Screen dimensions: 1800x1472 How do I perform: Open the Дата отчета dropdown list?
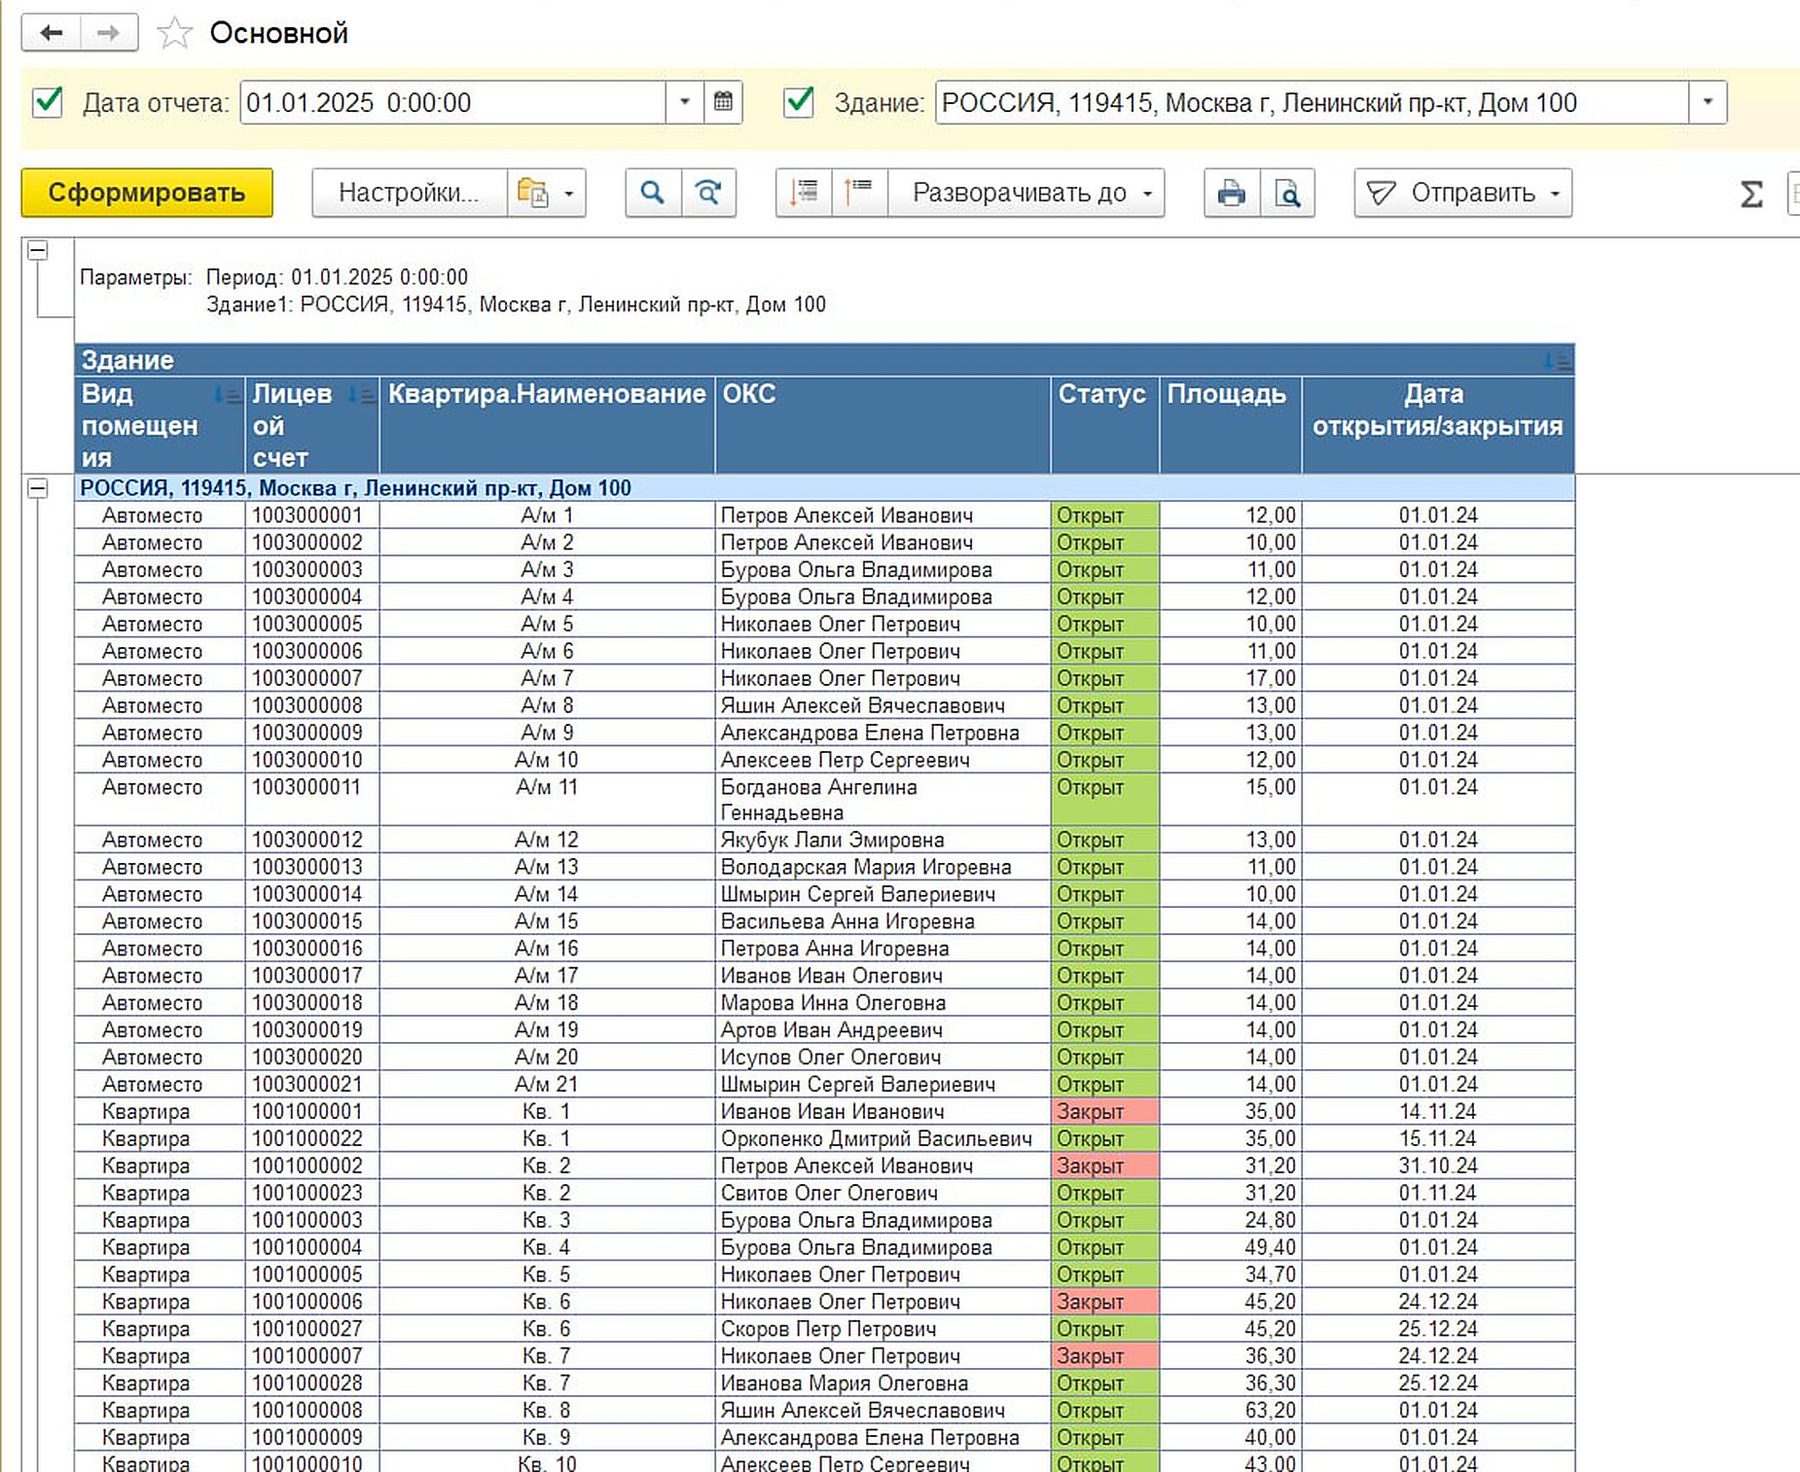tap(685, 102)
